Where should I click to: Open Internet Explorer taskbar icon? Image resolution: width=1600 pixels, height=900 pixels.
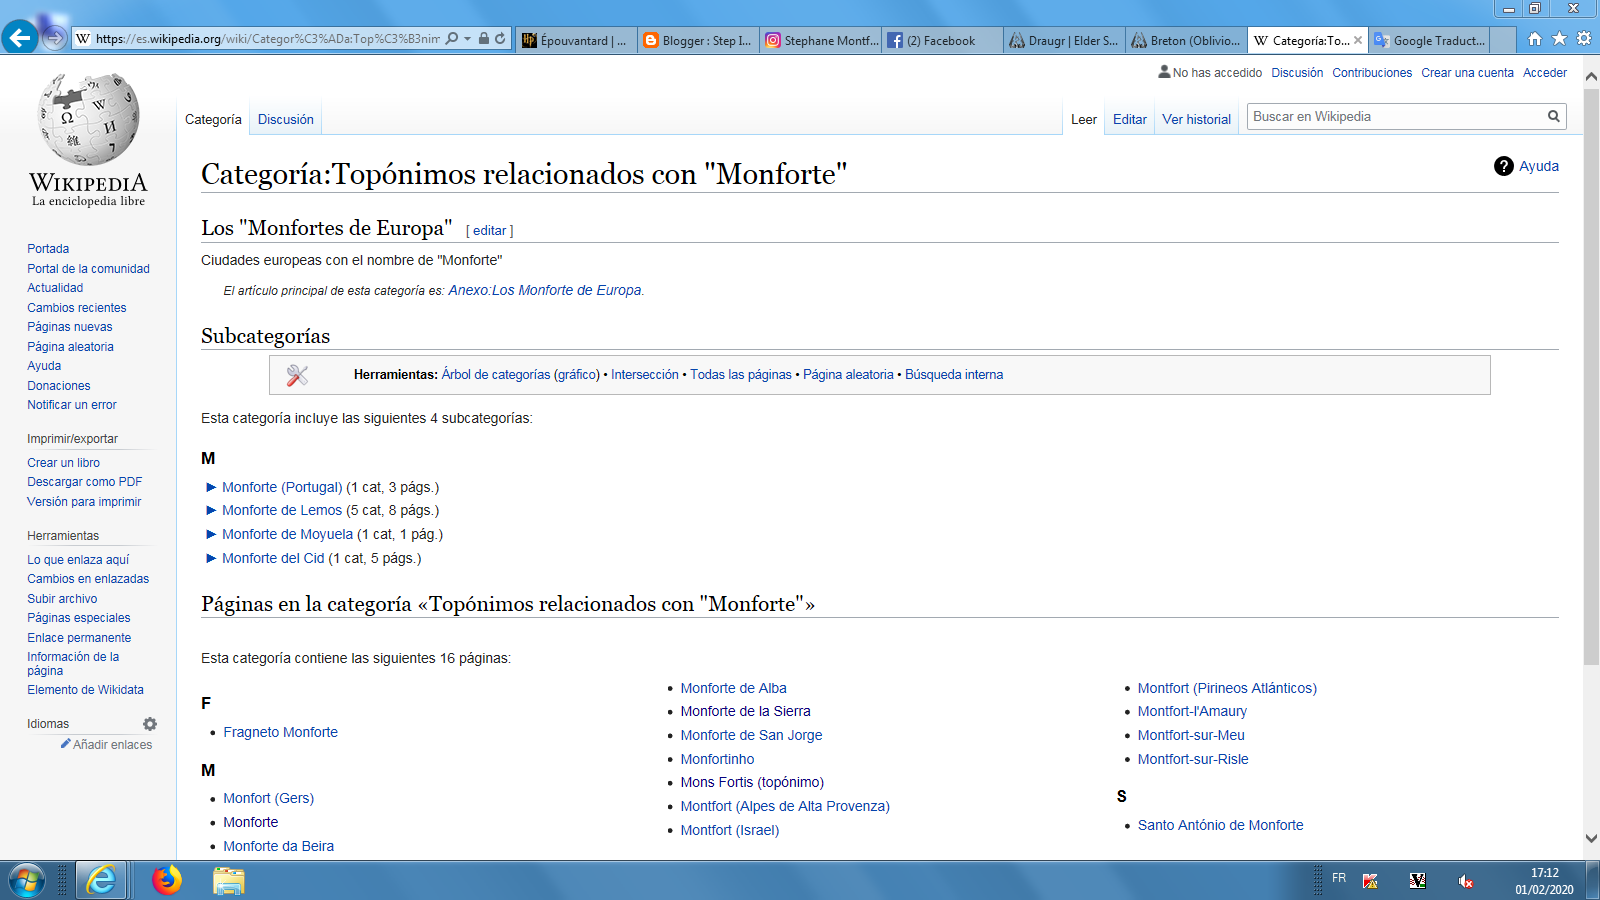point(101,880)
